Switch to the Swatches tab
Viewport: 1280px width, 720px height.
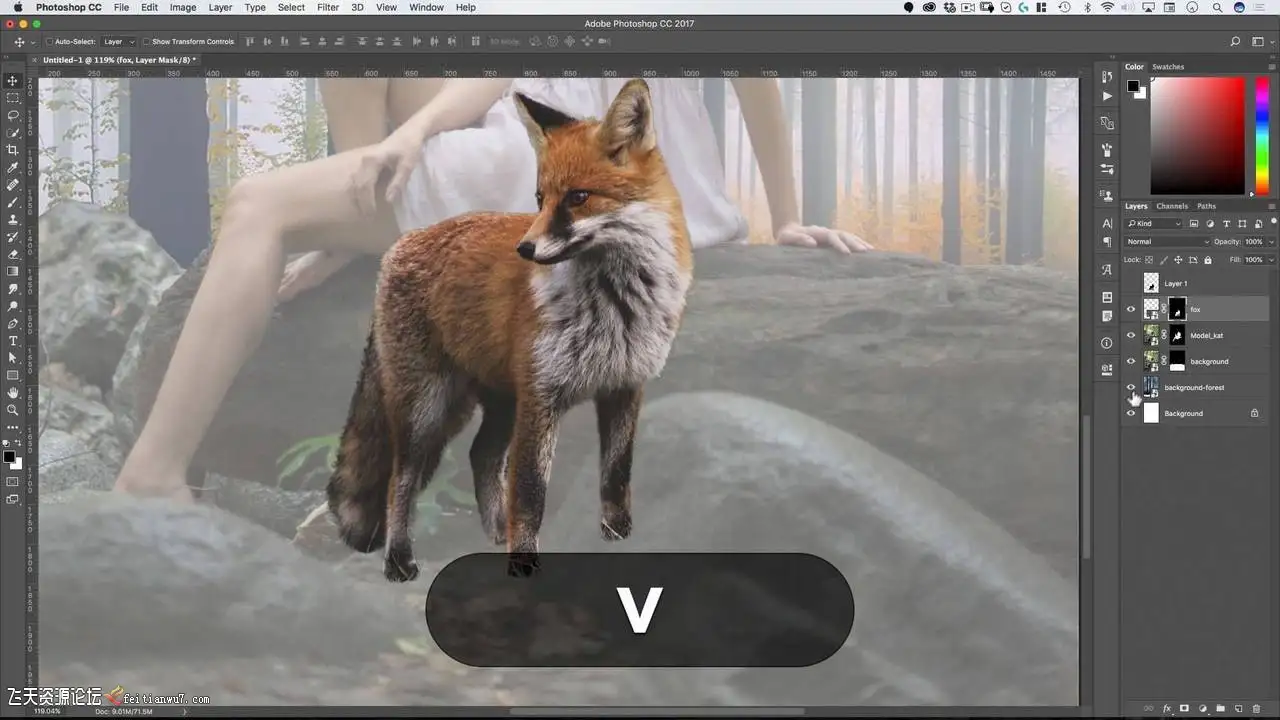(1168, 67)
